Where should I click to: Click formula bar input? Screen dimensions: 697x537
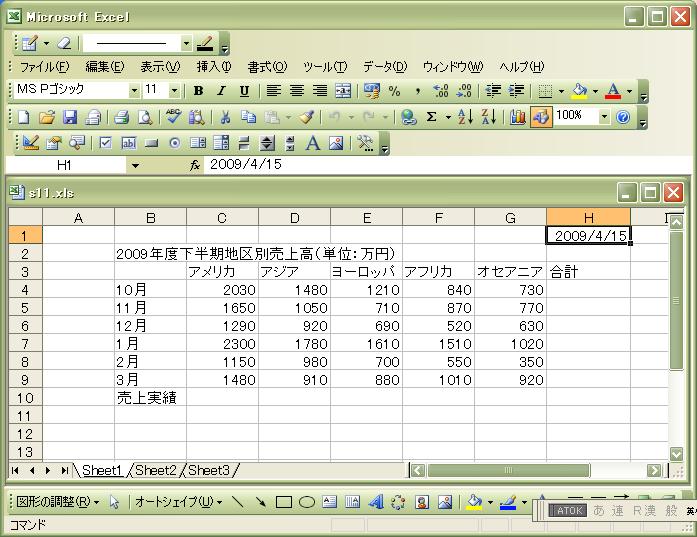[447, 165]
